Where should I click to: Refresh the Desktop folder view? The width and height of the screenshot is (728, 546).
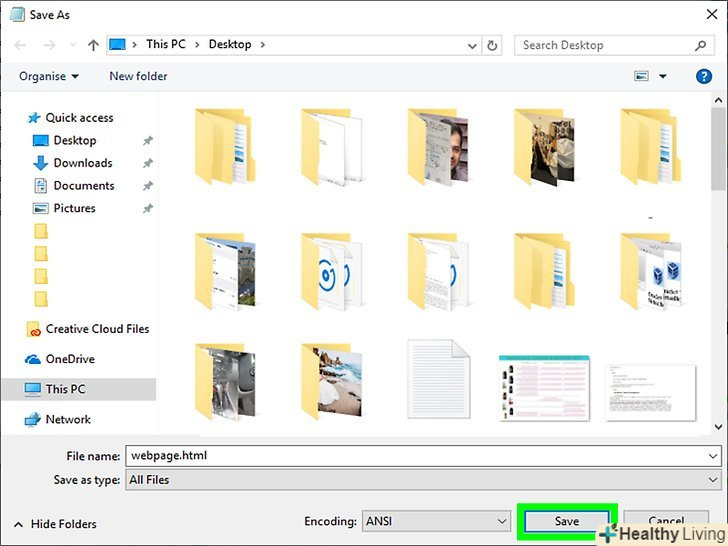tap(492, 46)
